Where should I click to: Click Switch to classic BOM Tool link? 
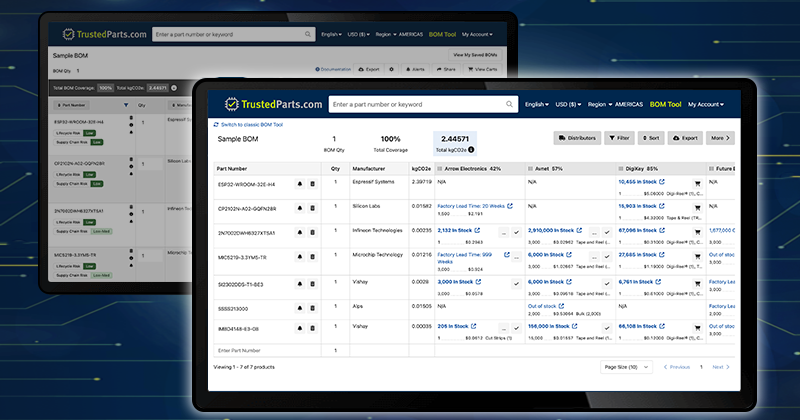(x=248, y=125)
